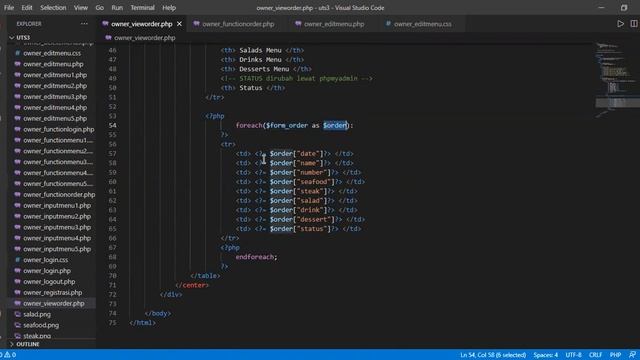Click the "seafood" string on line 60
640x360 pixels.
pos(315,182)
